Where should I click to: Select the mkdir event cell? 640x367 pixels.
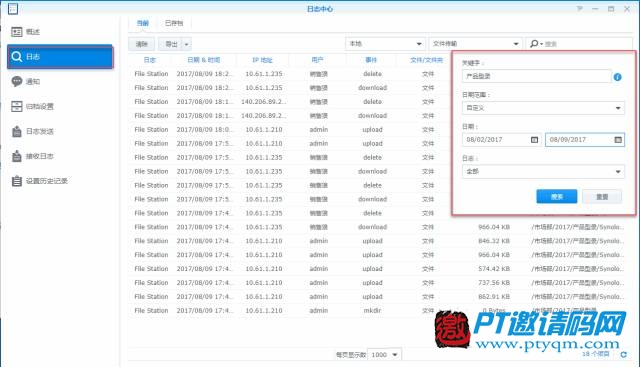(372, 311)
